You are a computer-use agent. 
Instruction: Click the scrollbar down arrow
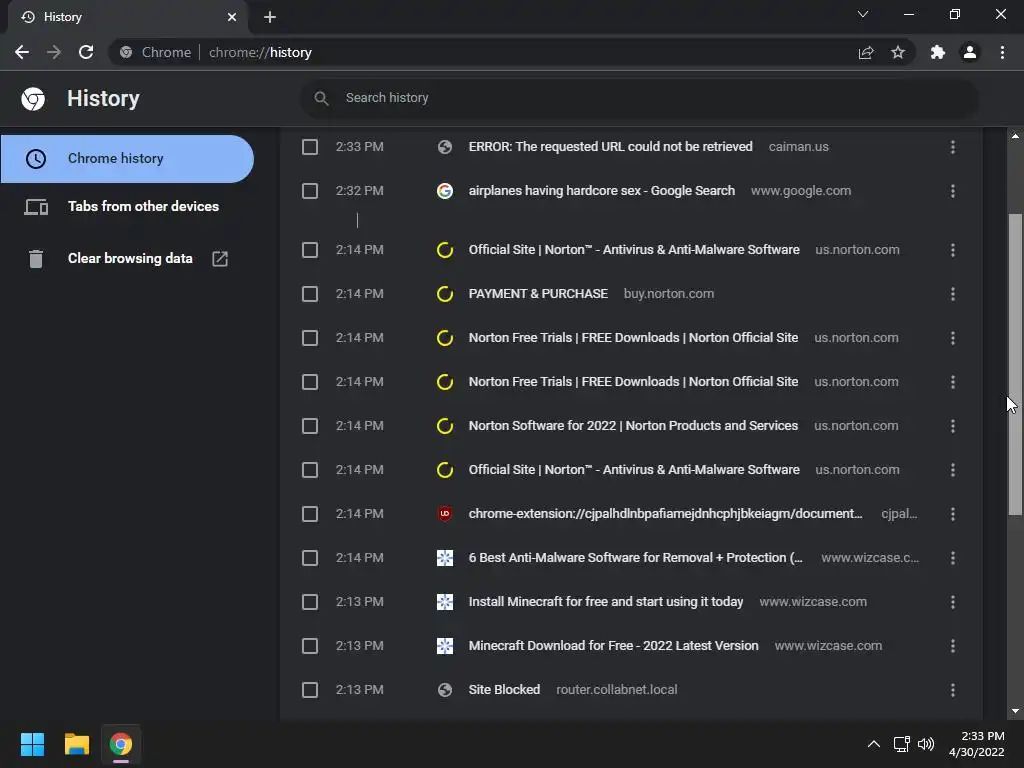point(1015,711)
